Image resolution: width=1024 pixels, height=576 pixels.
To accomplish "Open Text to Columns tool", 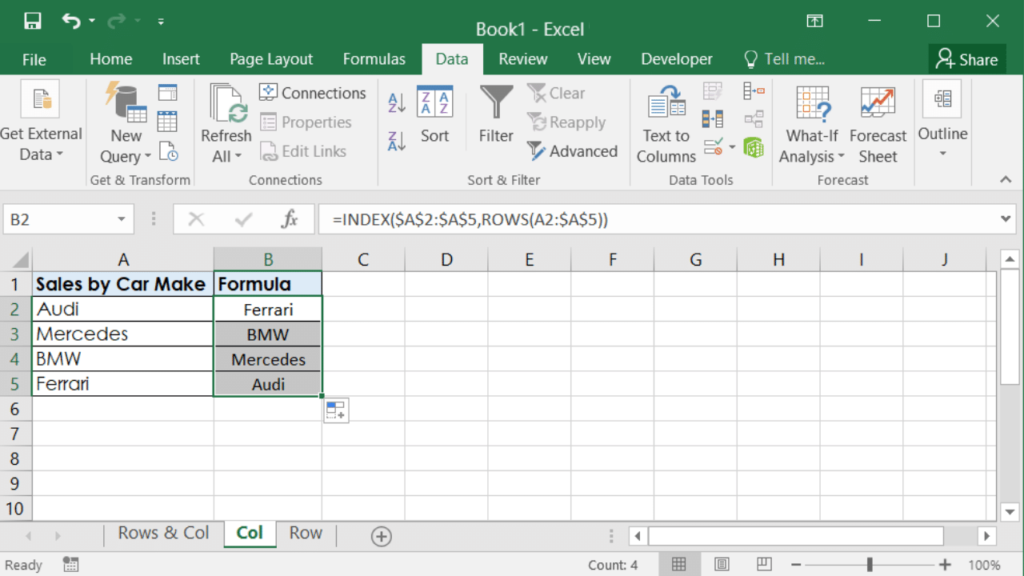I will (666, 126).
